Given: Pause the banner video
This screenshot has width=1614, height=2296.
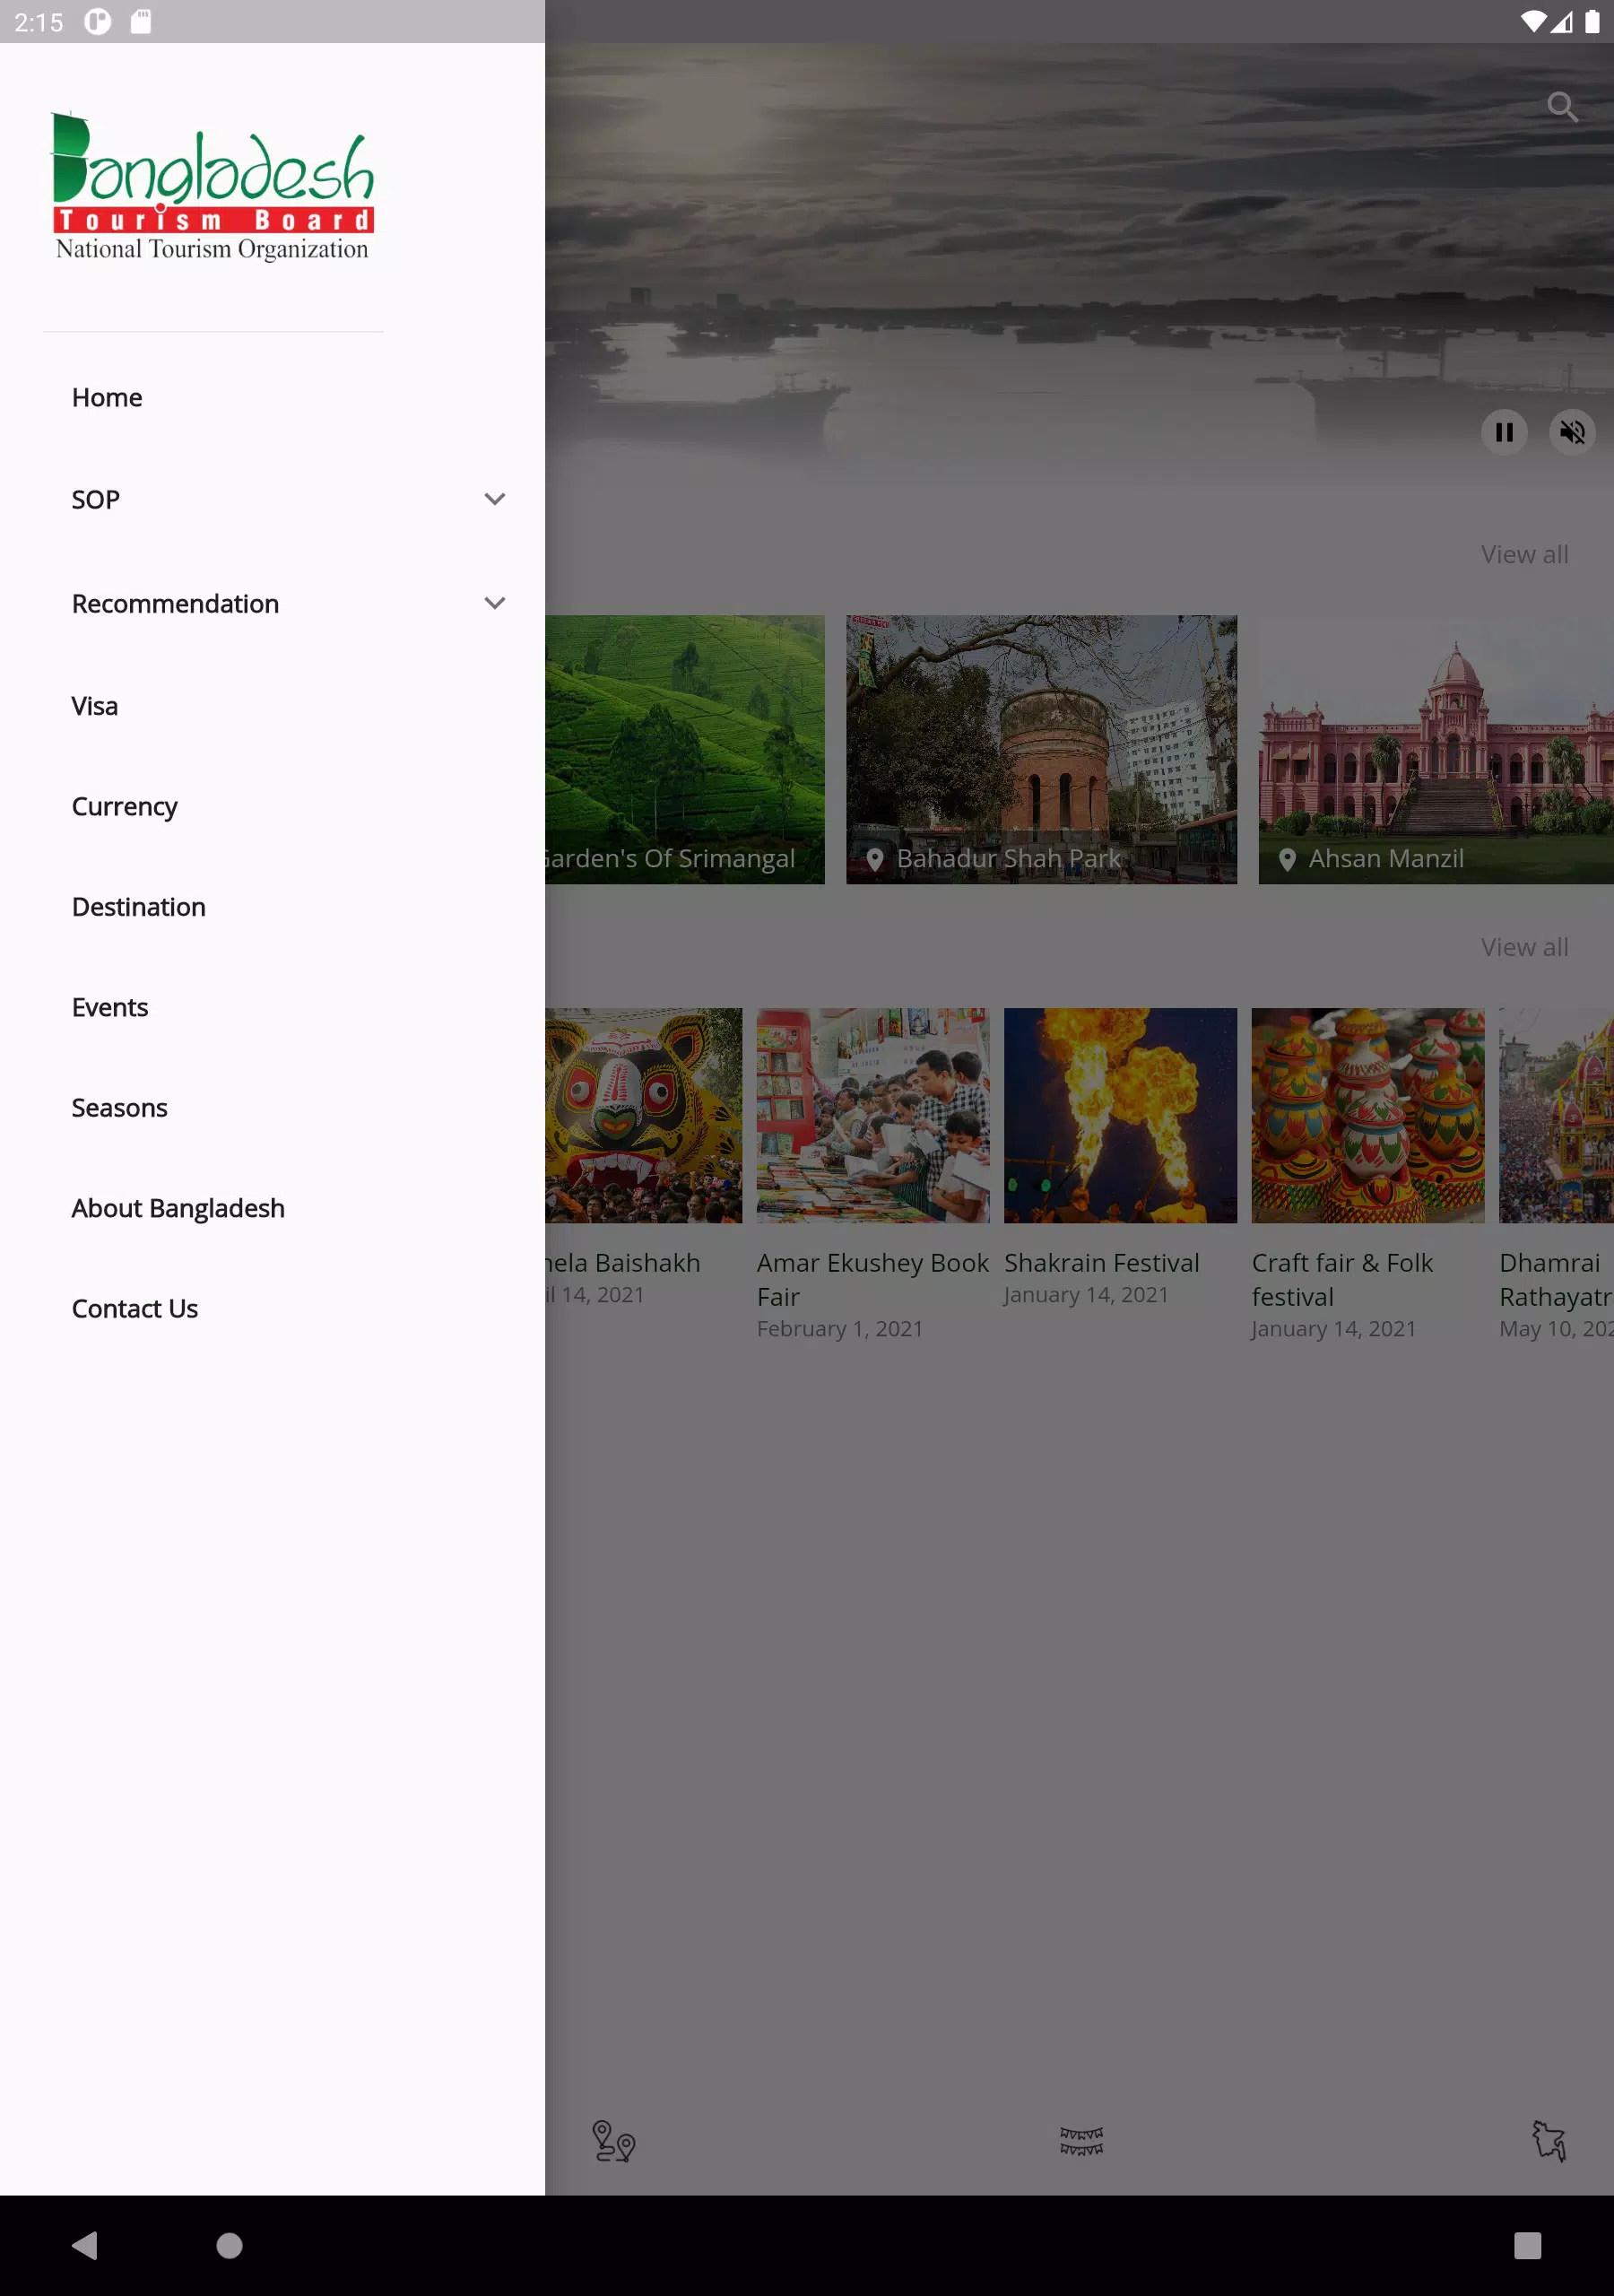Looking at the screenshot, I should click(x=1504, y=432).
